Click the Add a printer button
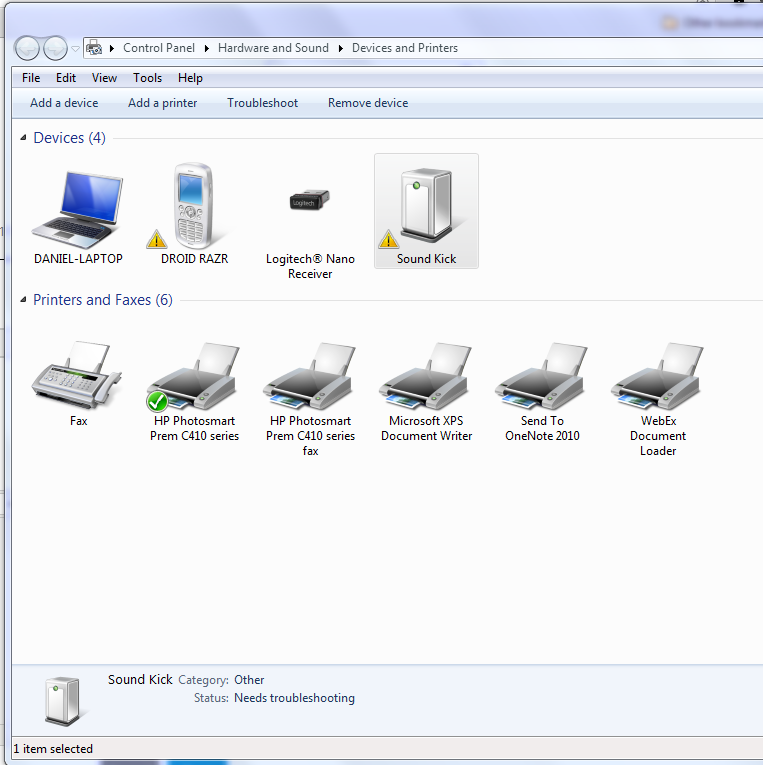Screen dimensions: 763x765 click(162, 103)
